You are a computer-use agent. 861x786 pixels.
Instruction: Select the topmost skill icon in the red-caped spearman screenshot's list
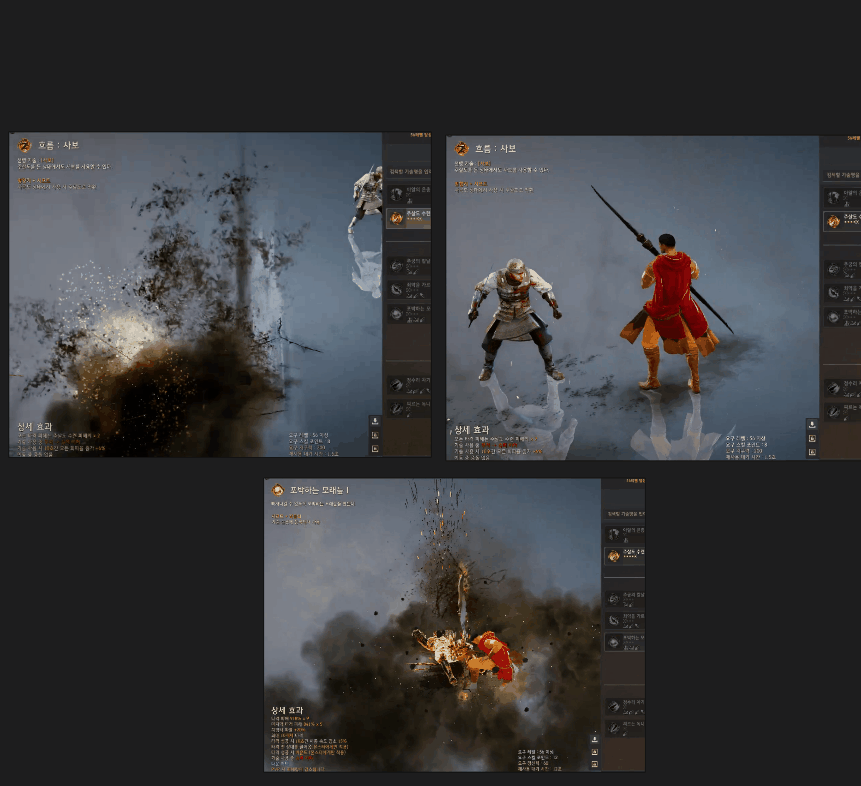pos(834,197)
